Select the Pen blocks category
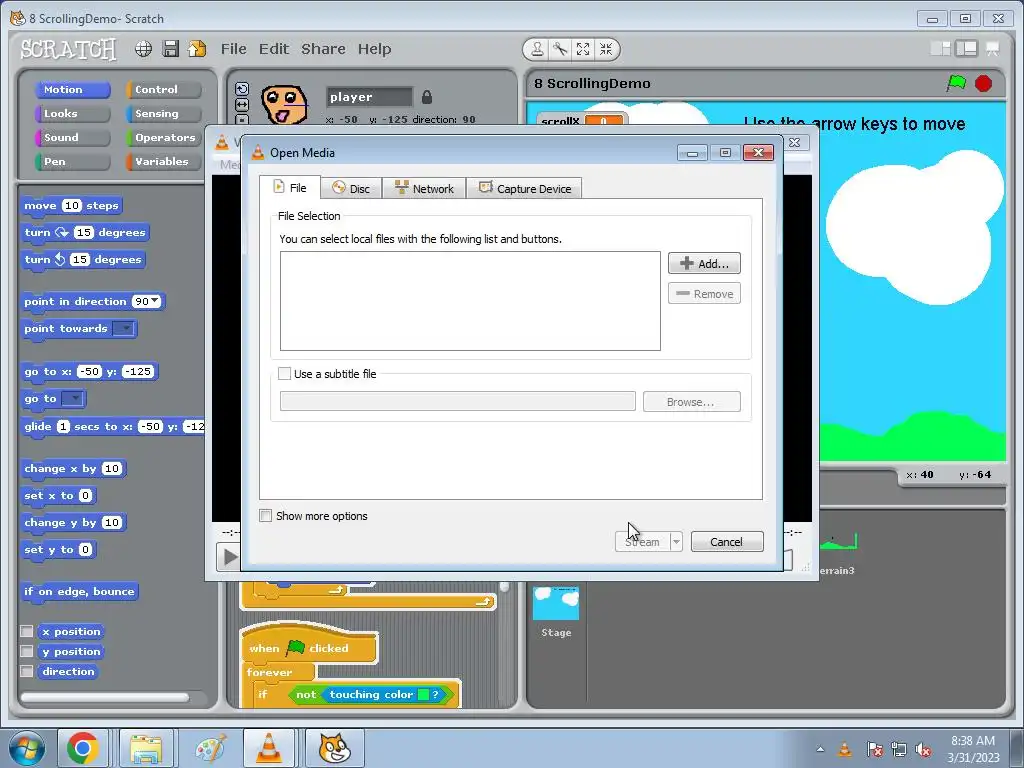The width and height of the screenshot is (1024, 768). 72,161
